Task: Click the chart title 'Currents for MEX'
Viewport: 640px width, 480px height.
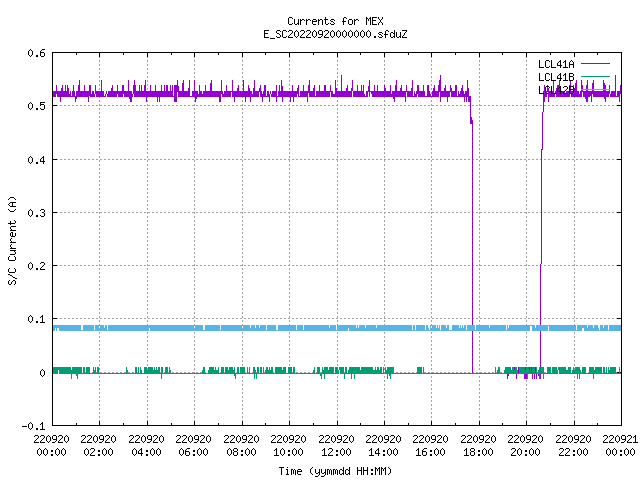Action: tap(335, 21)
